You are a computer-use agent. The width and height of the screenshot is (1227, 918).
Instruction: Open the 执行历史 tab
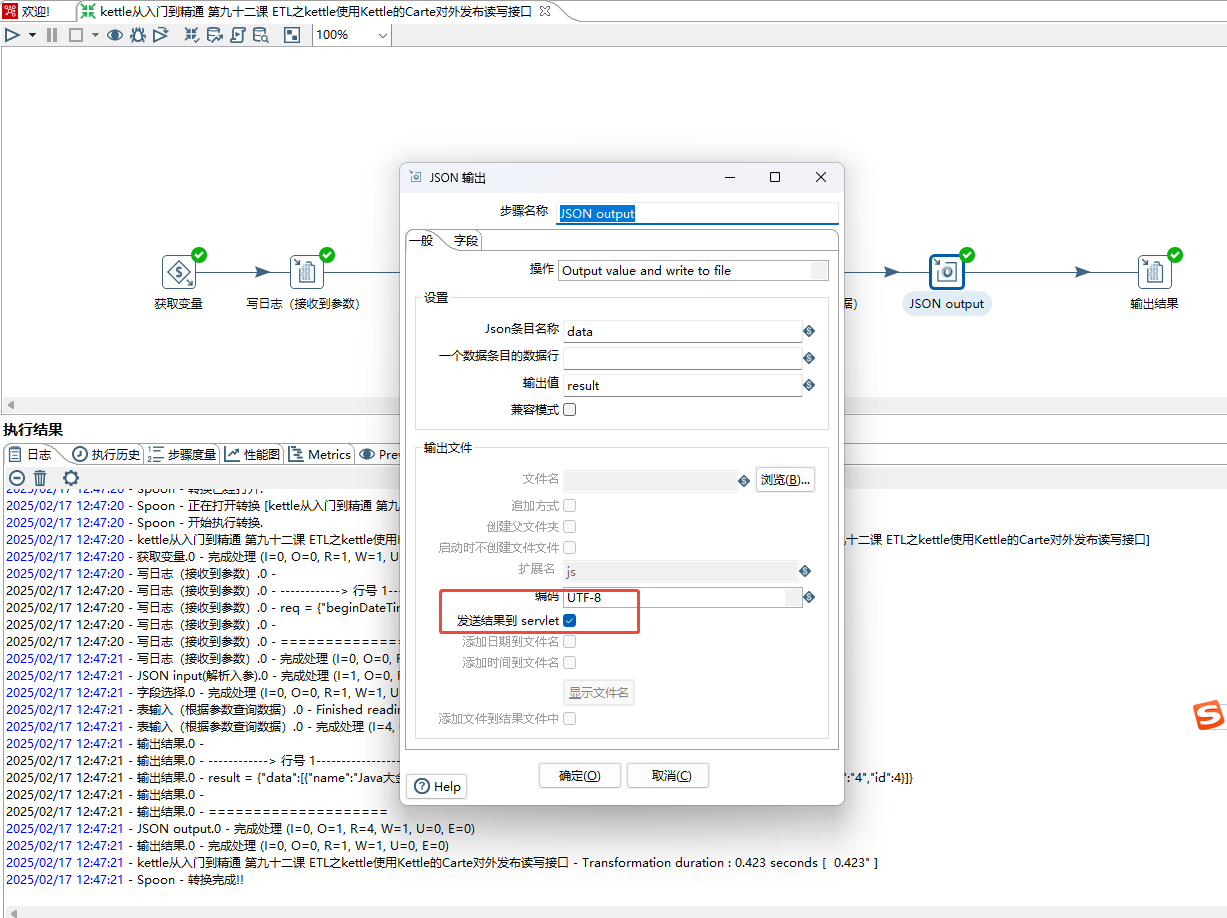coord(106,454)
